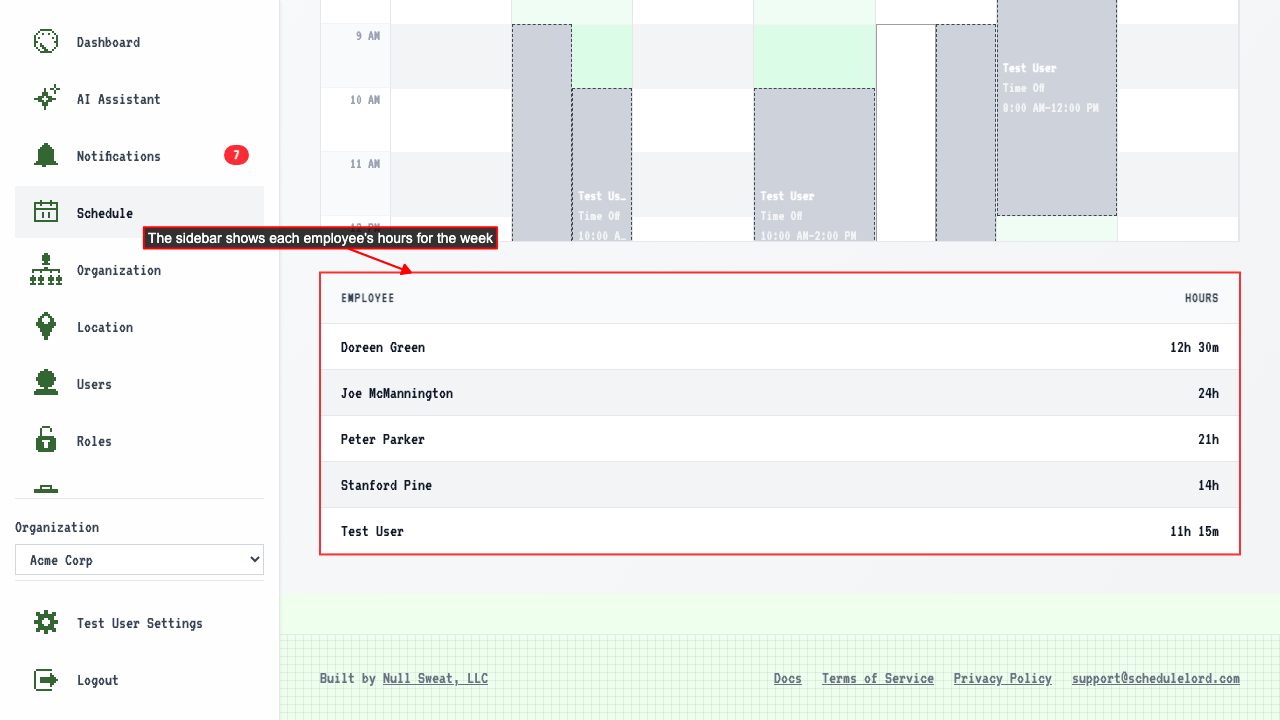Navigate to Organization page
1280x720 pixels.
(x=139, y=270)
